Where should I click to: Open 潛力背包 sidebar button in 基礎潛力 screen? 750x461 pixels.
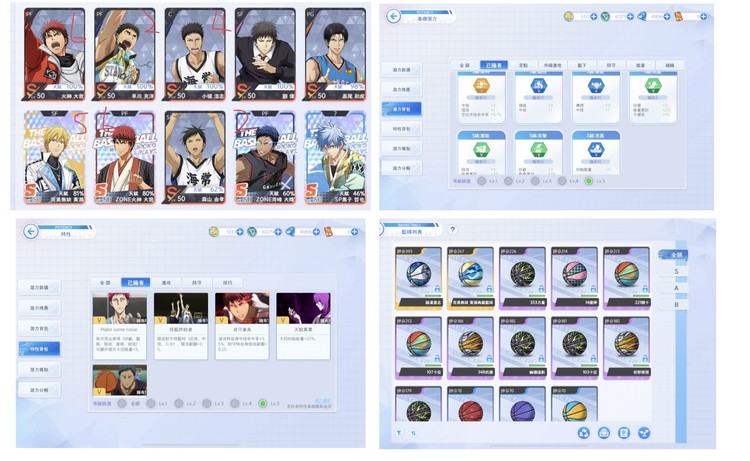[402, 109]
